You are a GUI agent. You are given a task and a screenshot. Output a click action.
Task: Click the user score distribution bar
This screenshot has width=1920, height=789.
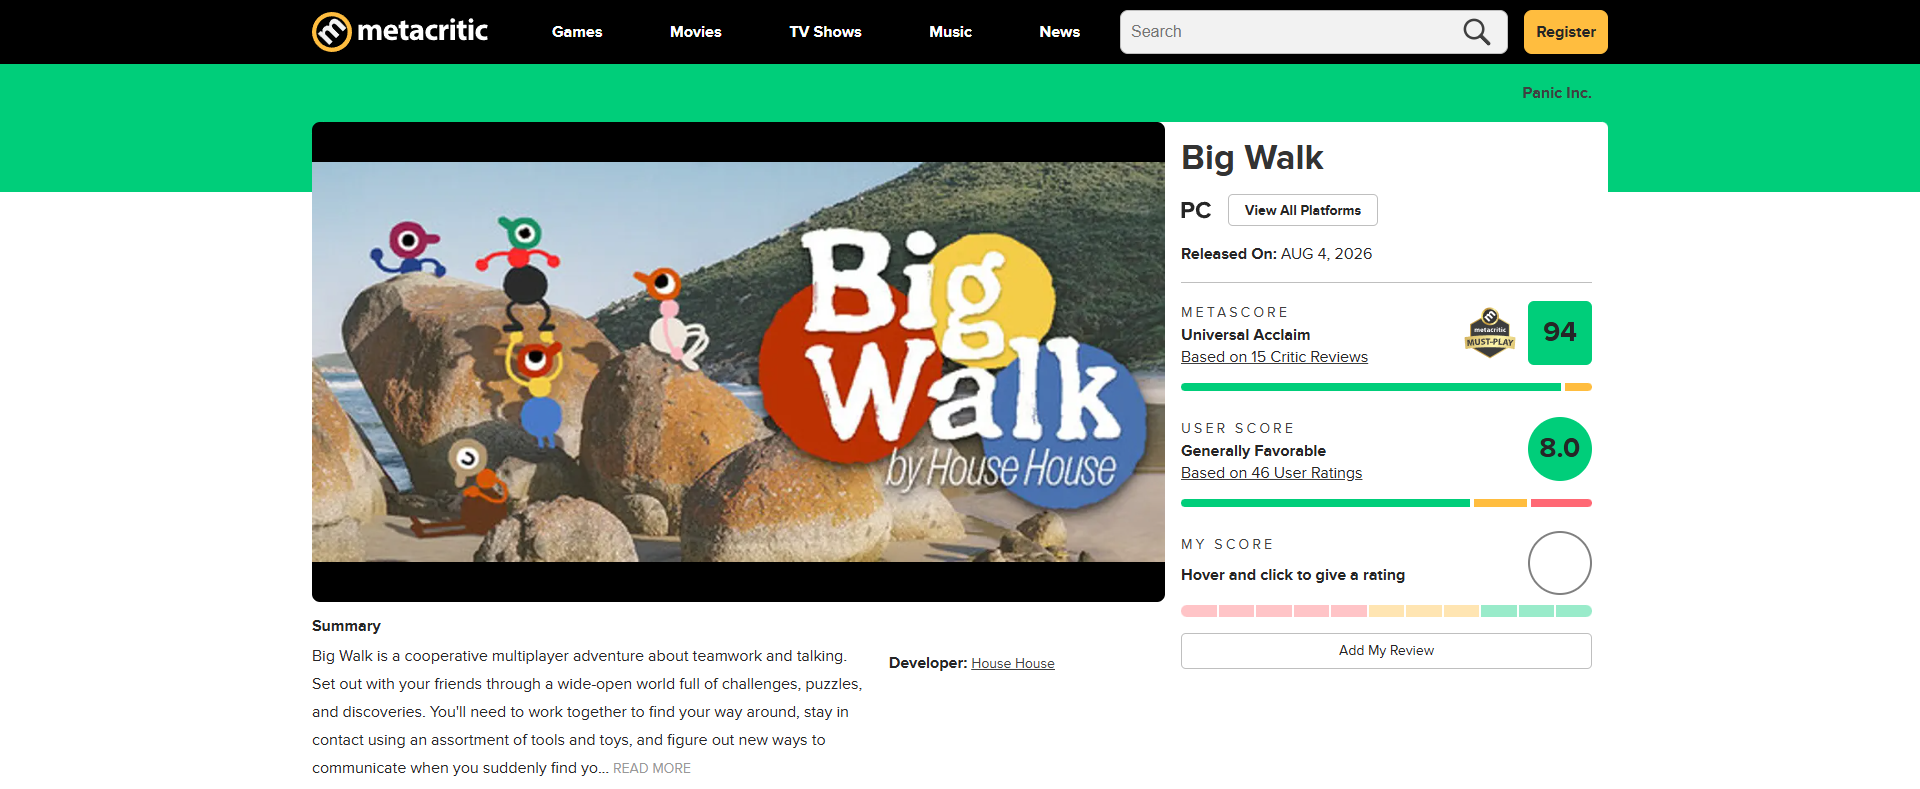[x=1386, y=503]
